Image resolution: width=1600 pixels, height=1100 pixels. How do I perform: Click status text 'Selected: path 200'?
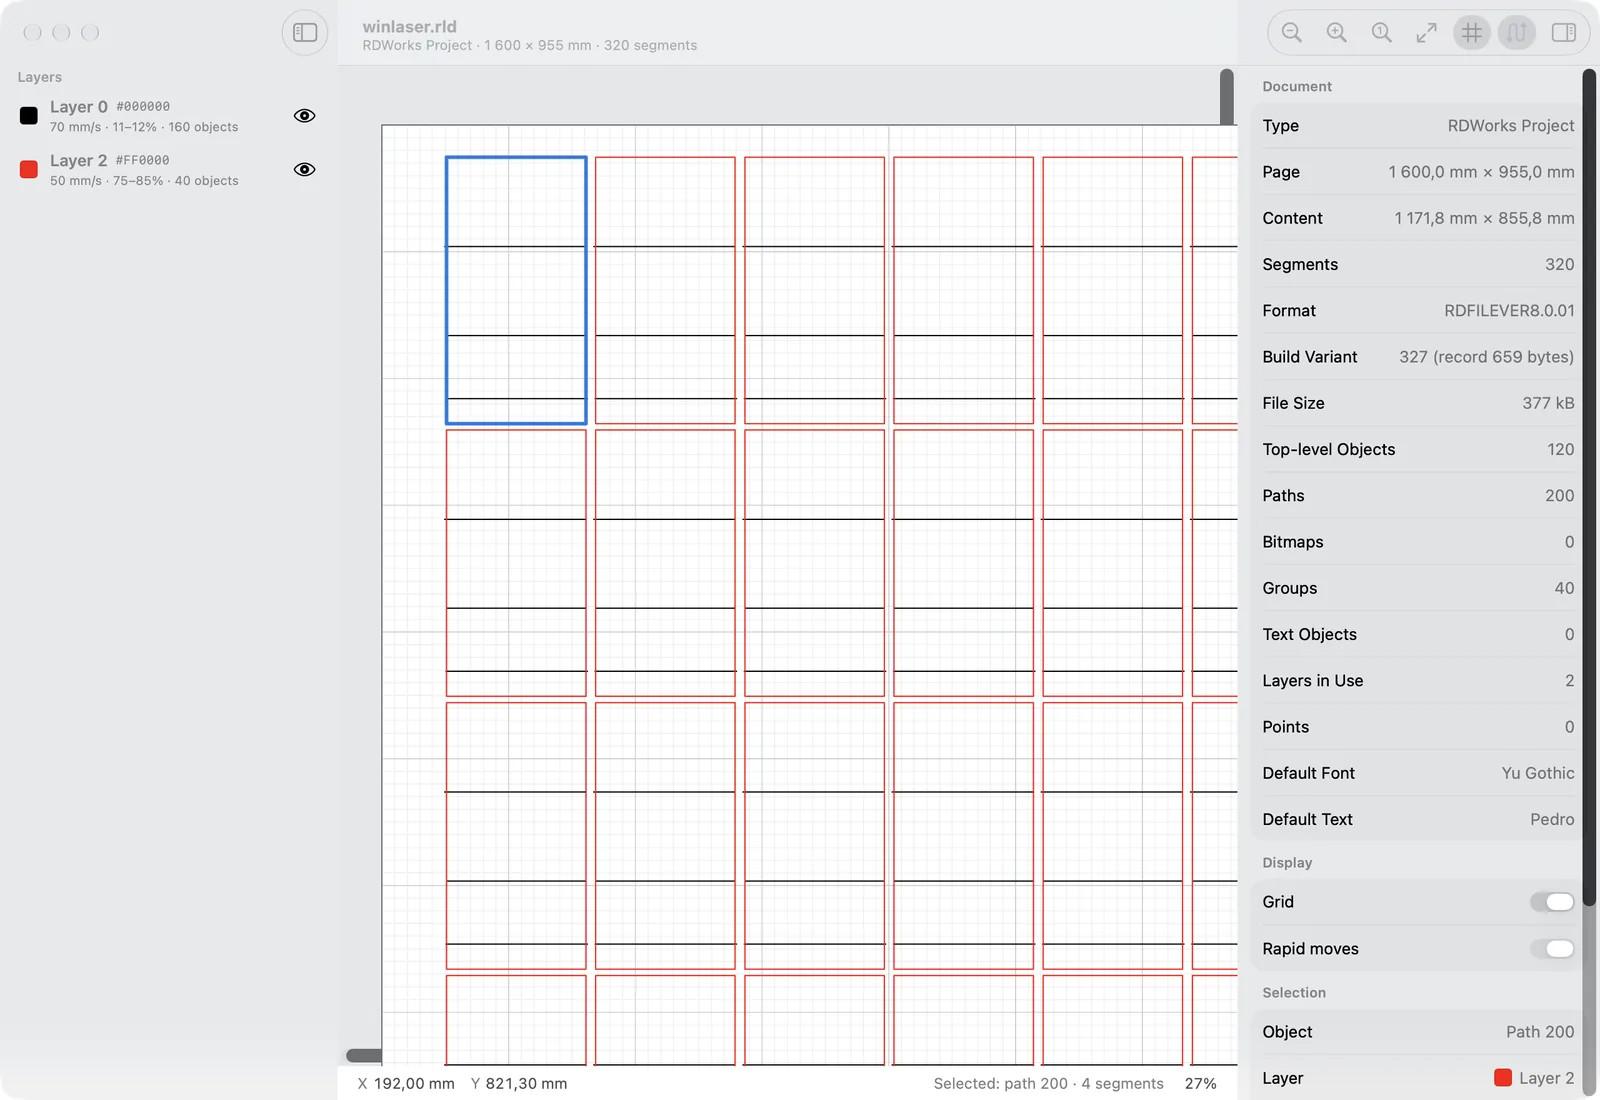(x=1000, y=1084)
